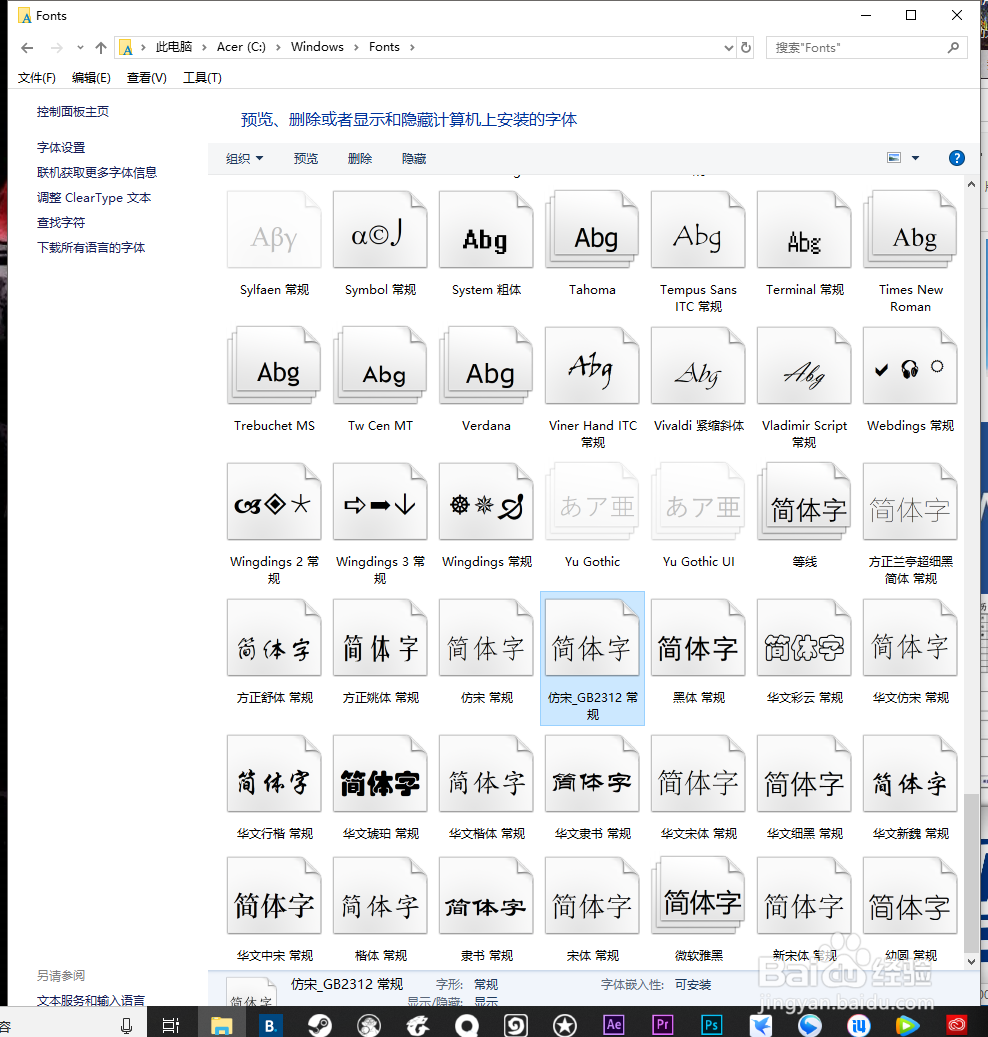The width and height of the screenshot is (988, 1037).
Task: Open Task View on the taskbar
Action: [171, 1025]
